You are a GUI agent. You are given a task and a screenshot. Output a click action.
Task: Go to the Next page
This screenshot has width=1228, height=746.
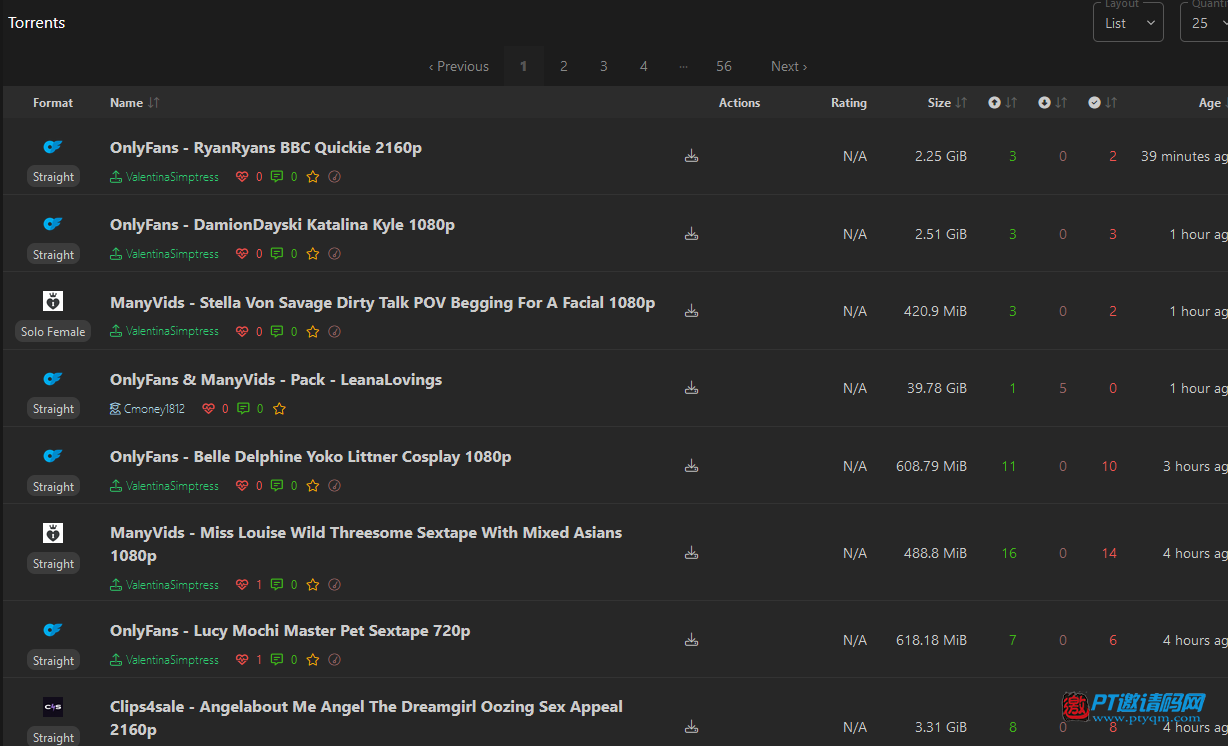tap(789, 66)
